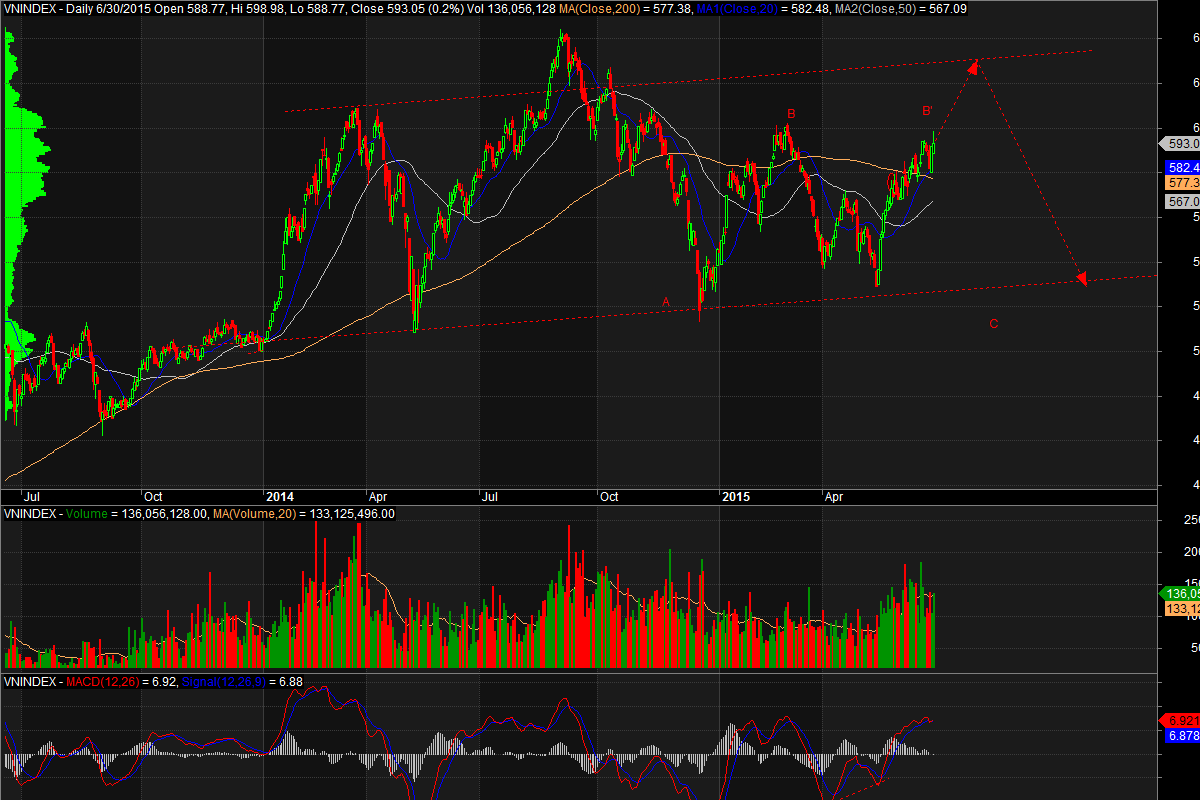Image resolution: width=1200 pixels, height=800 pixels.
Task: Click the gray 567.0 price axis tag
Action: click(x=1180, y=202)
